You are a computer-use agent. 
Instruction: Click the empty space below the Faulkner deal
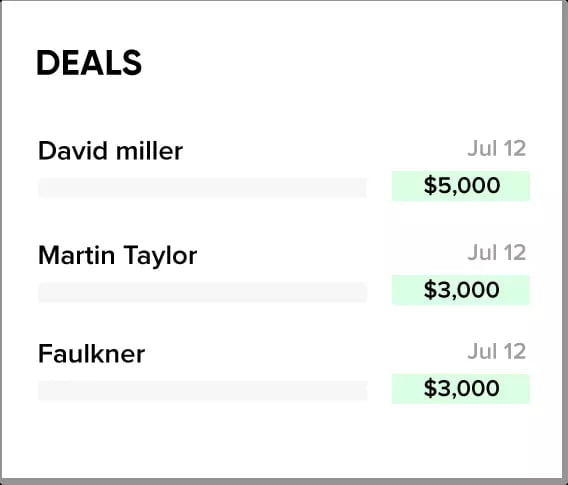(x=283, y=440)
